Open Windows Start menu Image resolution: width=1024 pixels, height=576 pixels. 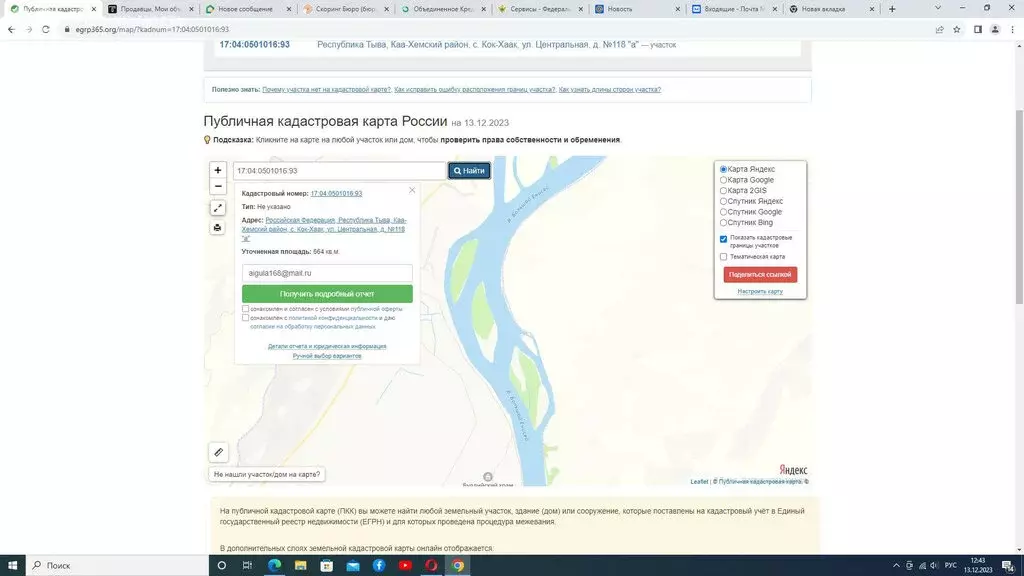12,566
